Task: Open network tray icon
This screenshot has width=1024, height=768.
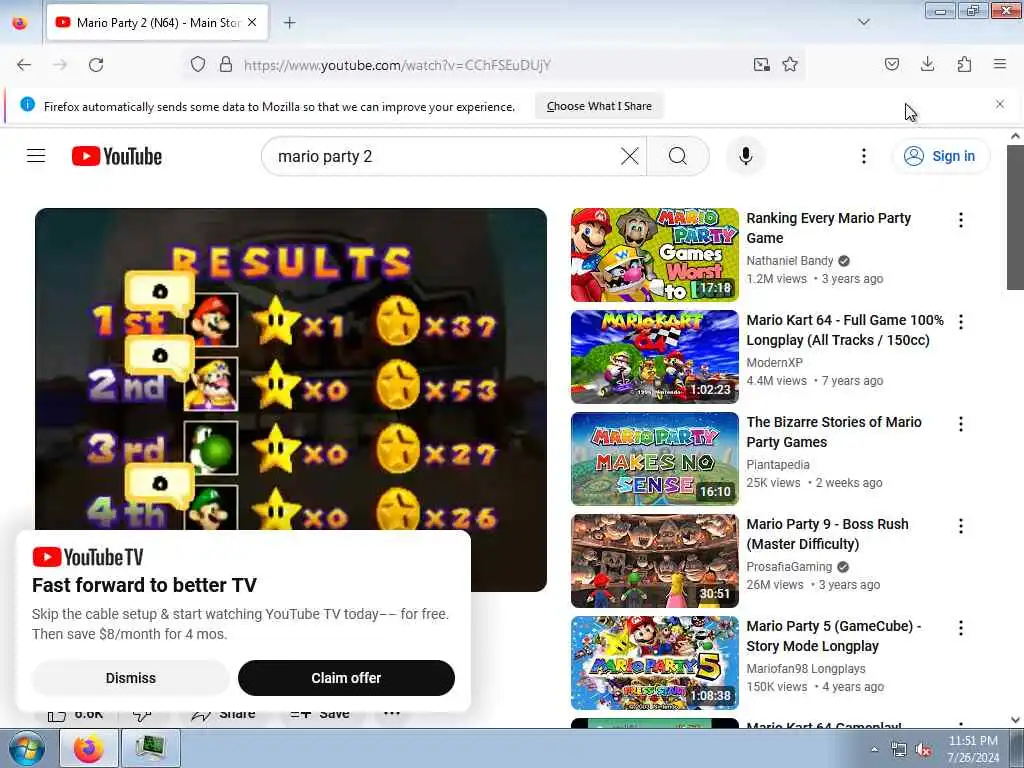Action: coord(899,750)
